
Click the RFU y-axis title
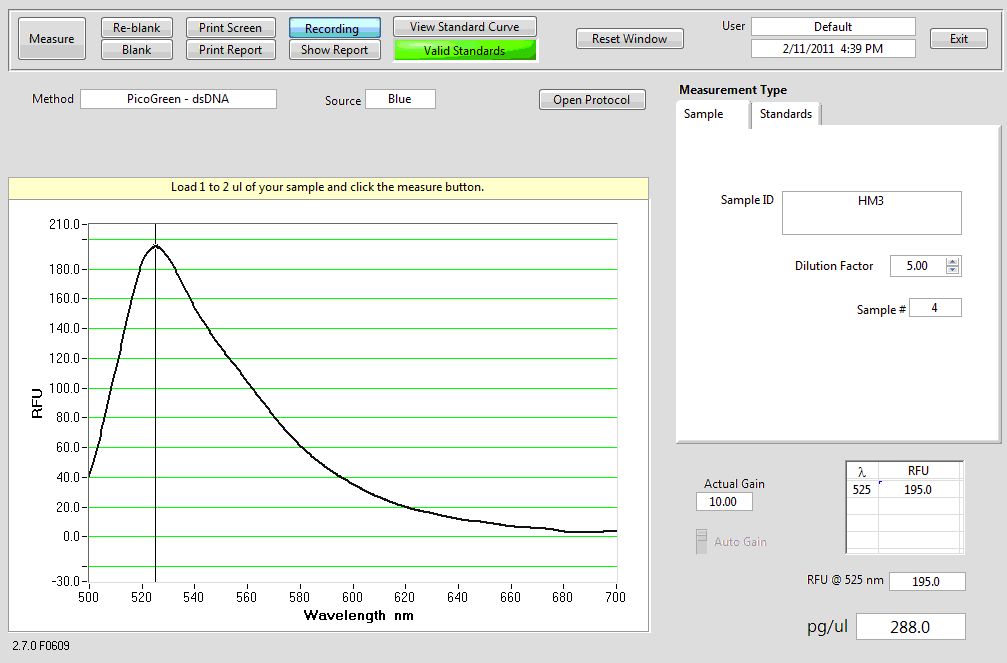[37, 403]
